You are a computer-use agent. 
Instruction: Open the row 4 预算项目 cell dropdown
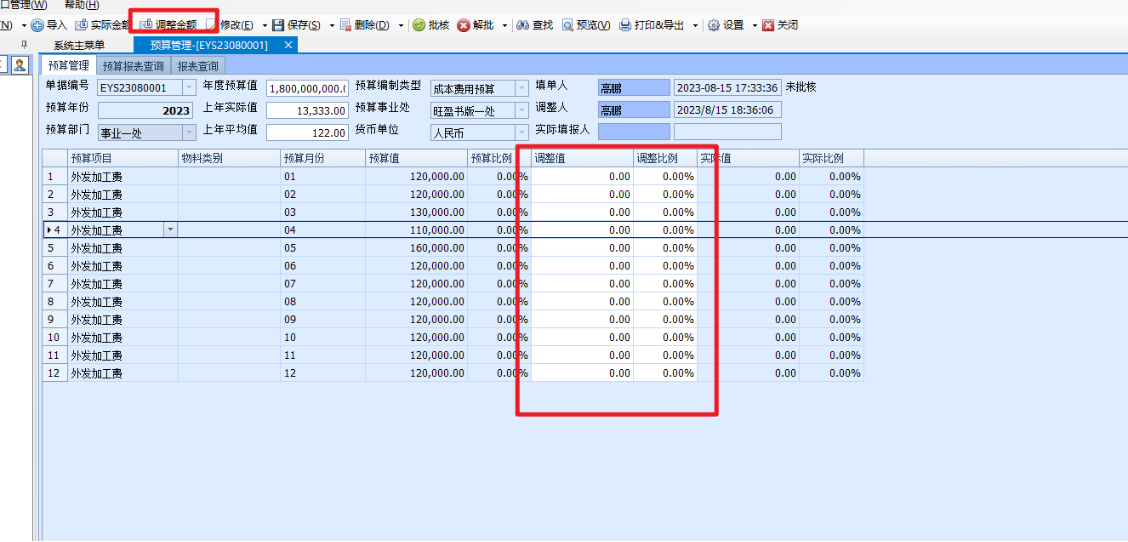(x=170, y=230)
